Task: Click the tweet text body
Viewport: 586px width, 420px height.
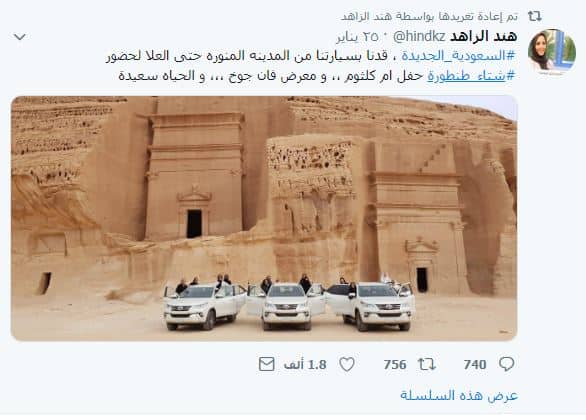Action: [311, 66]
